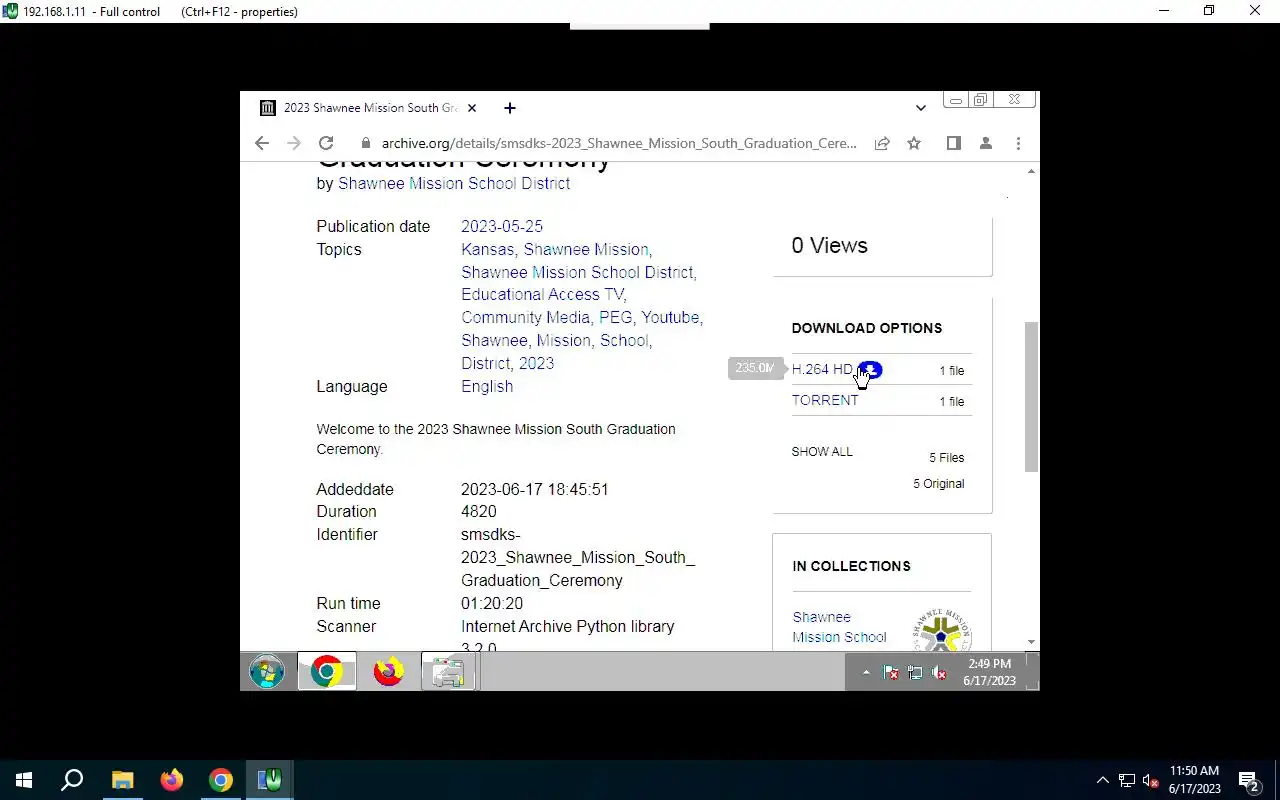Open the English language link

pyautogui.click(x=487, y=387)
